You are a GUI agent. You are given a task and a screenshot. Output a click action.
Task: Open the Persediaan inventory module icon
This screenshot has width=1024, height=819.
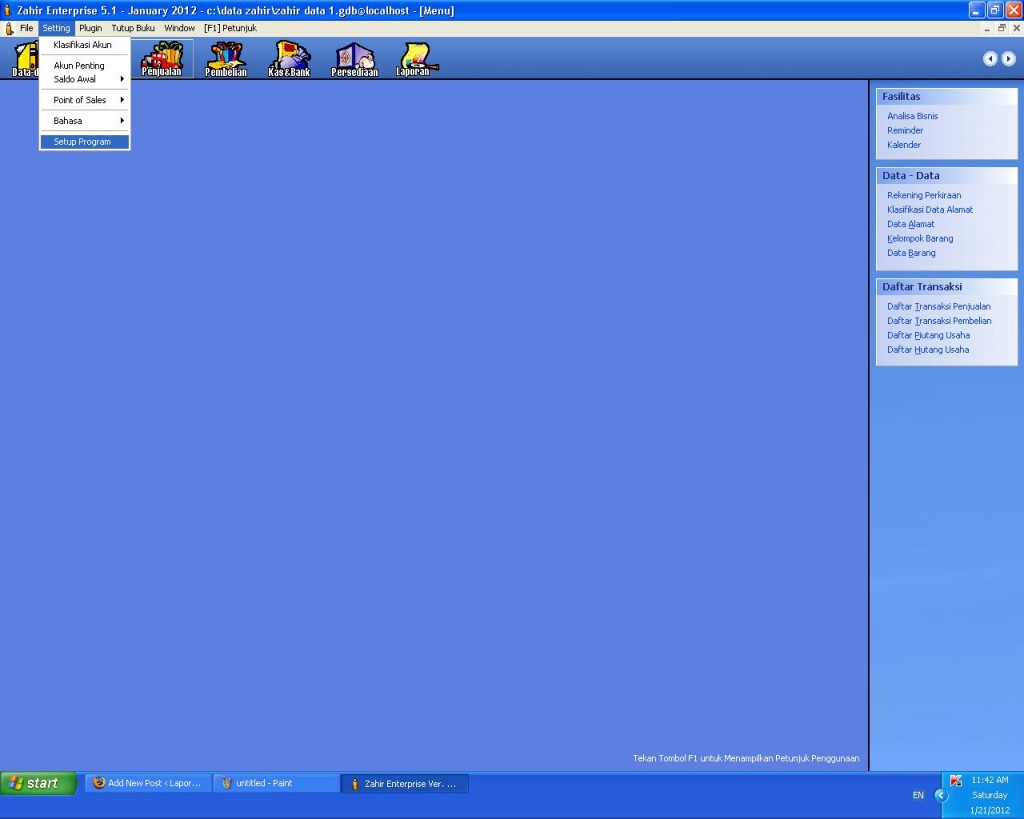pyautogui.click(x=354, y=58)
